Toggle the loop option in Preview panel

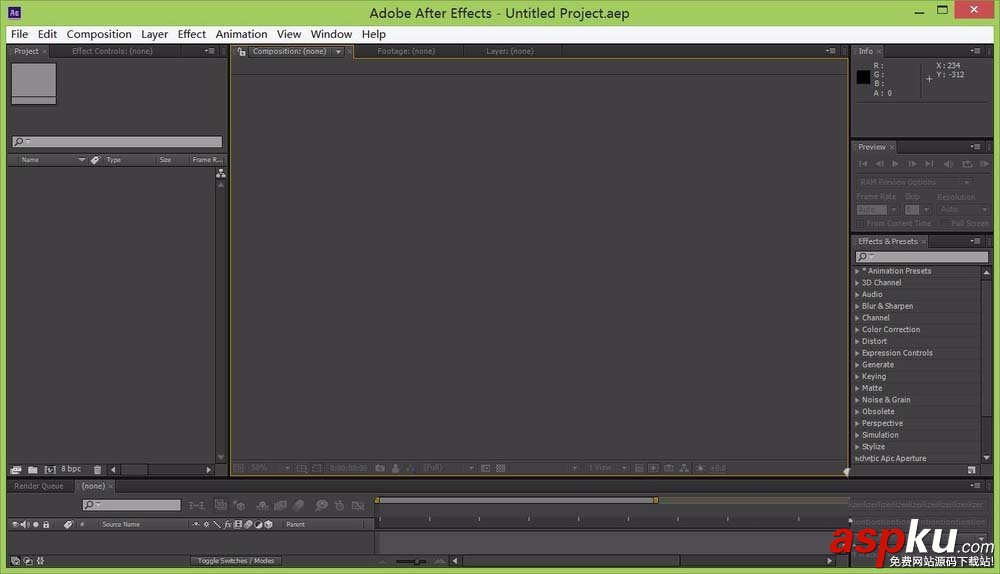tap(967, 165)
